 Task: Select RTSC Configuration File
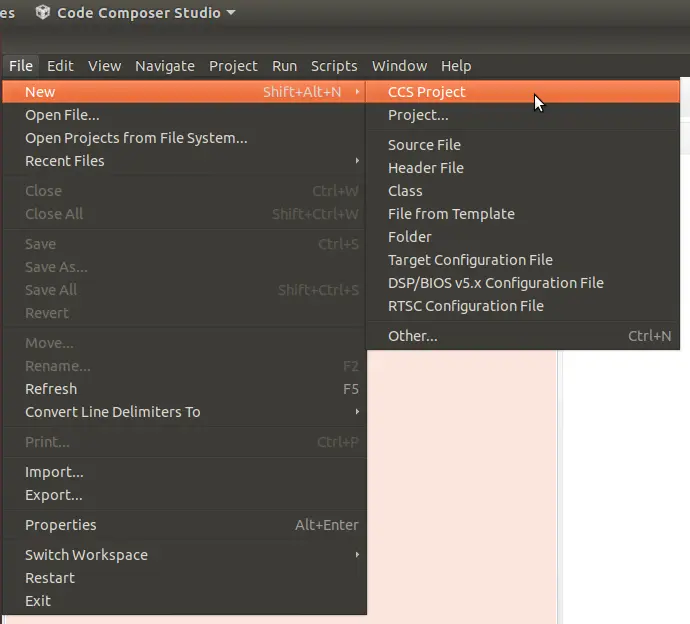click(523, 306)
